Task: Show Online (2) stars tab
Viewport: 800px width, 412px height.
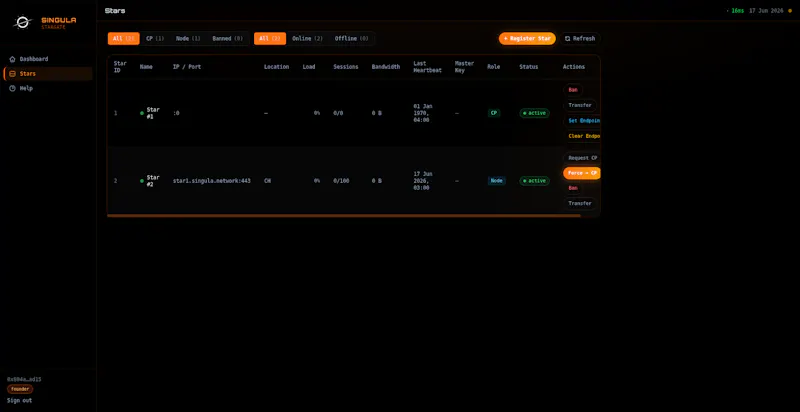Action: point(308,39)
